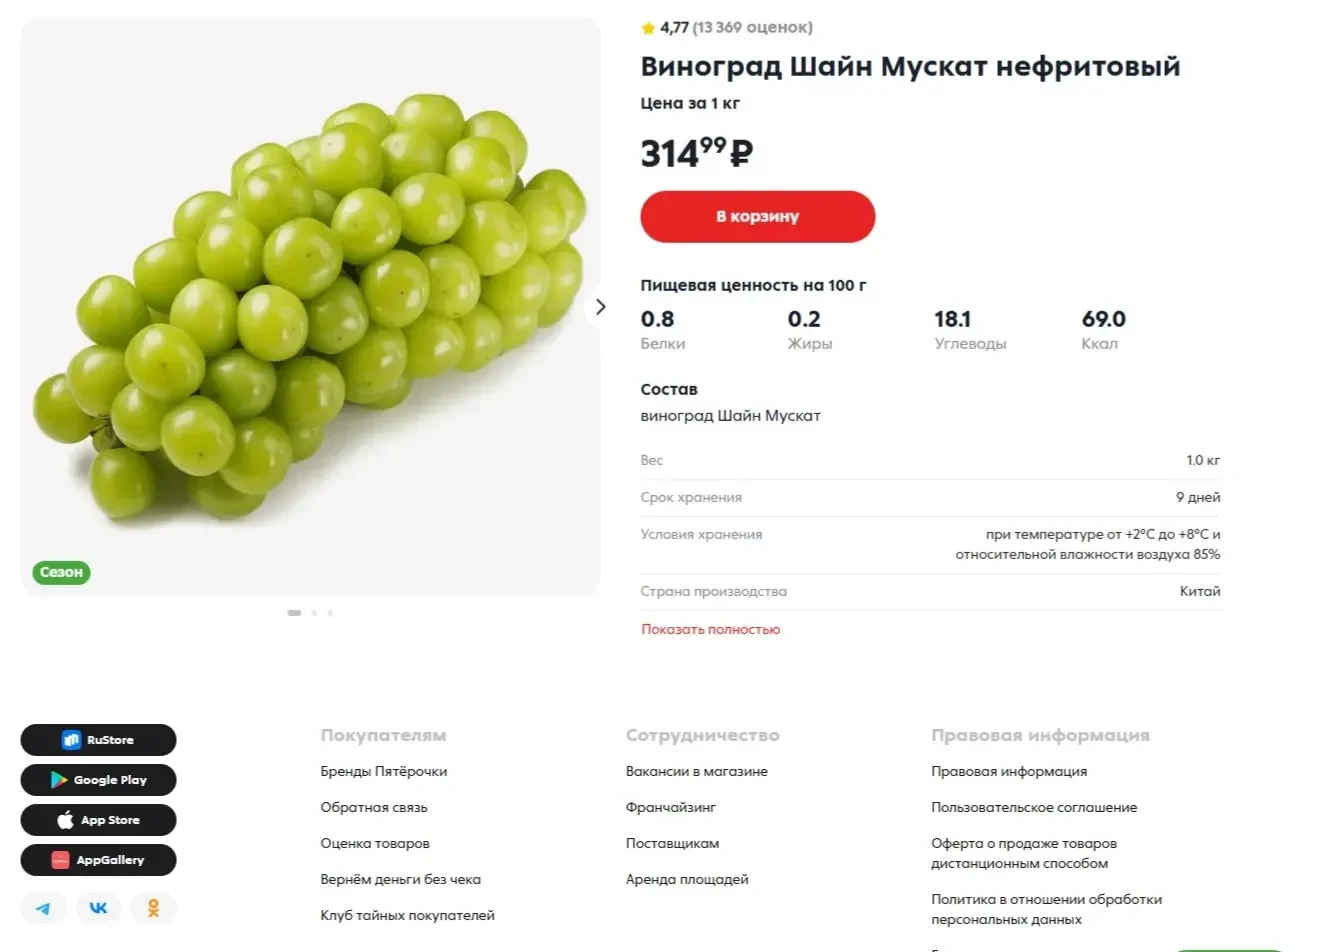Select the second image carousel dot
Image resolution: width=1319 pixels, height=952 pixels.
(x=314, y=613)
